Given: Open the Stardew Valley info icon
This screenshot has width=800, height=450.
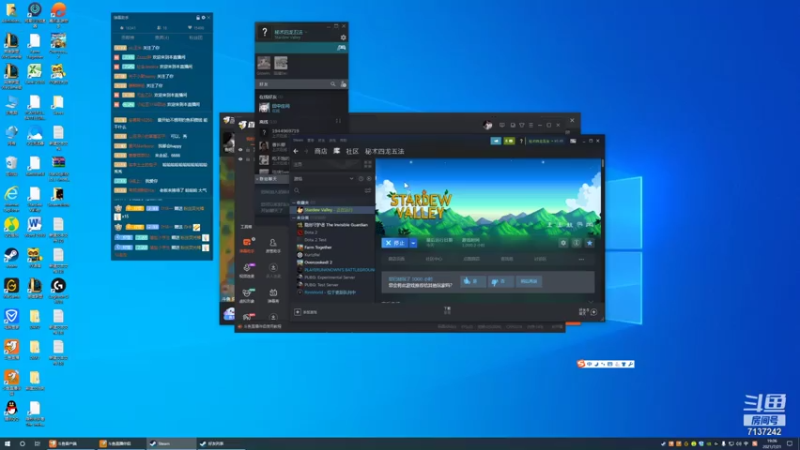Looking at the screenshot, I should click(x=577, y=243).
